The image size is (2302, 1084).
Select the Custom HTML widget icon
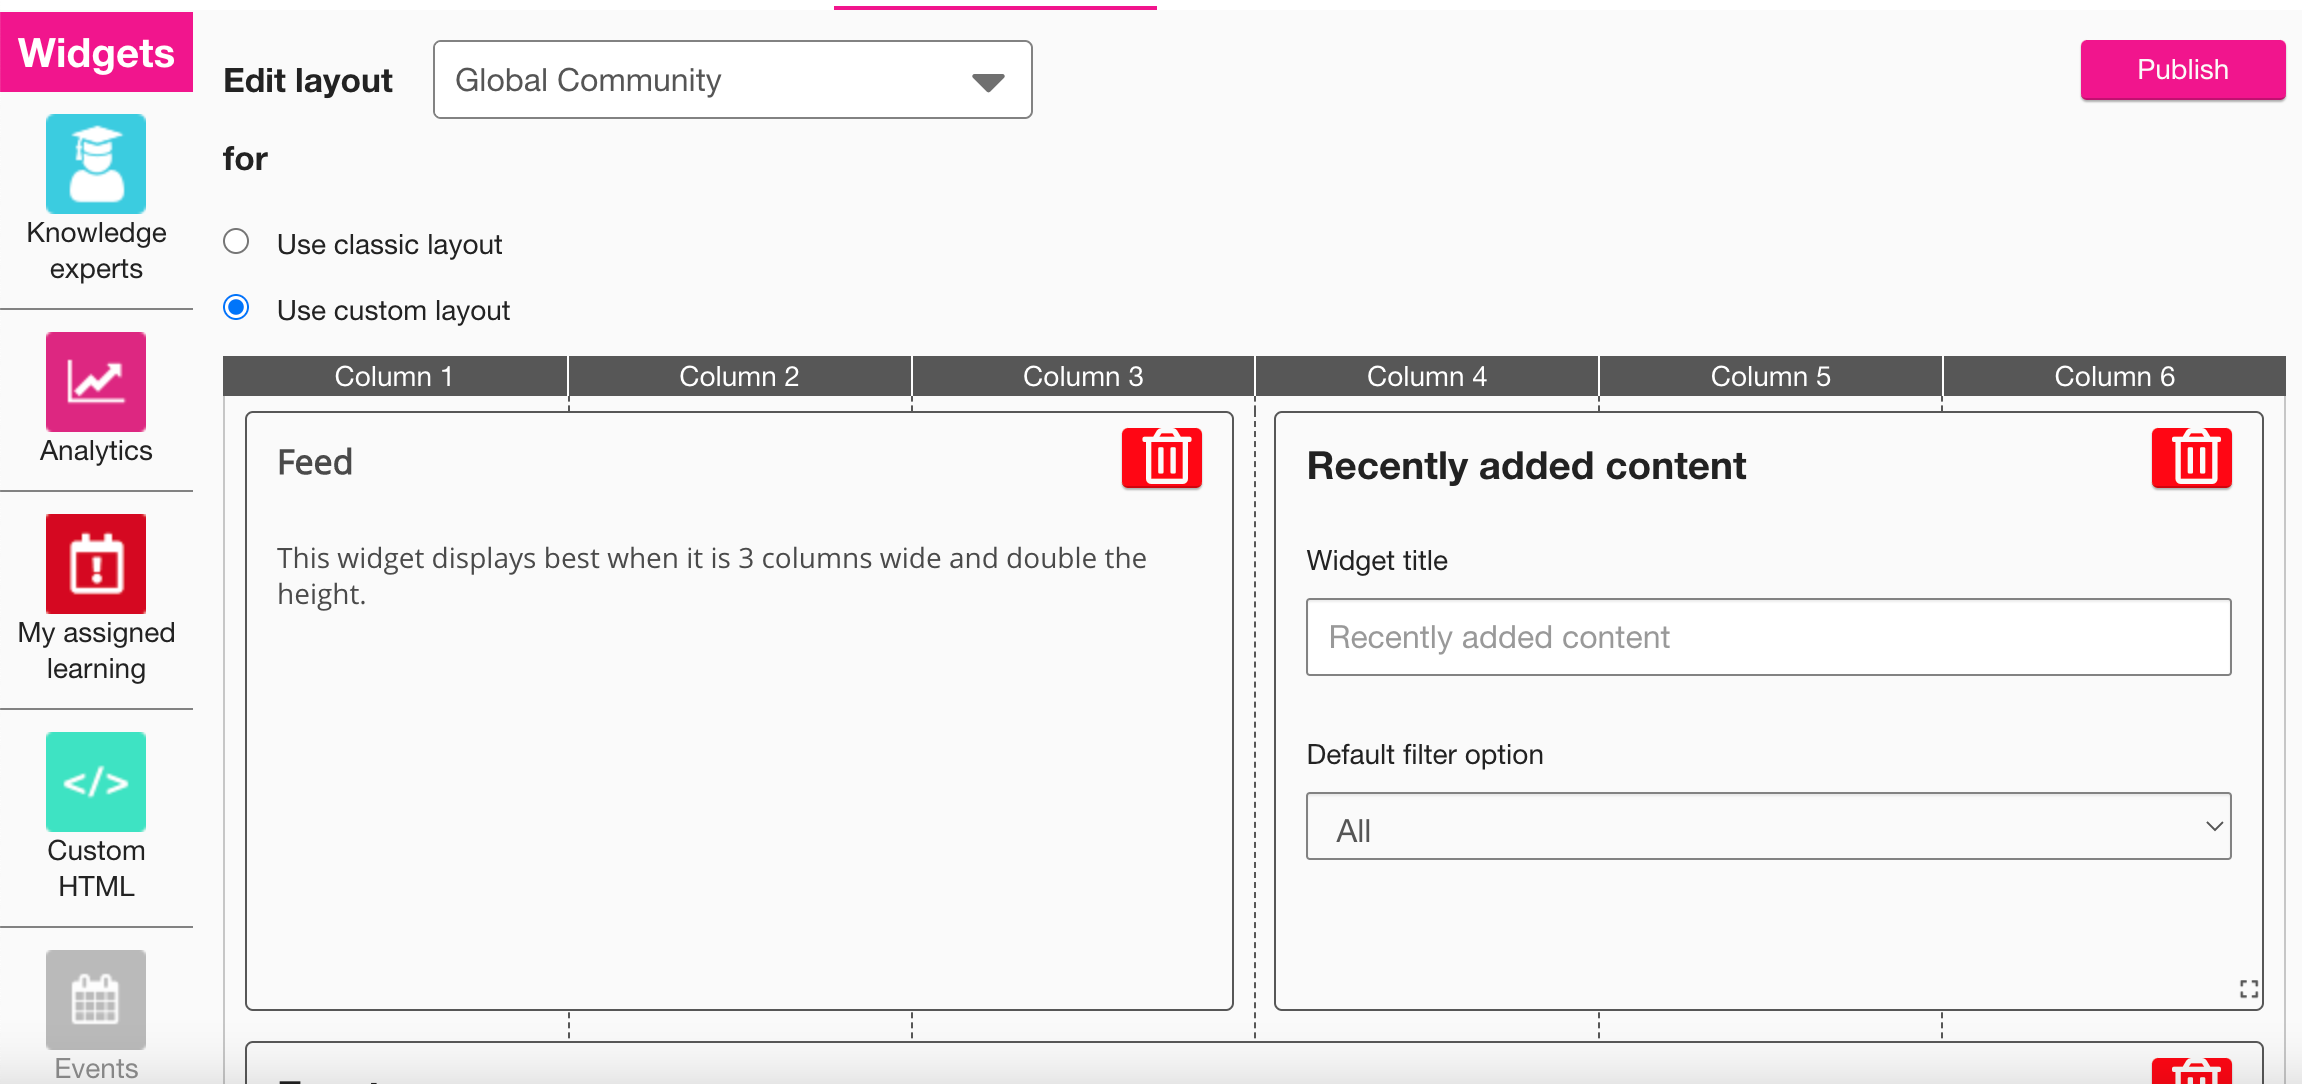click(96, 782)
